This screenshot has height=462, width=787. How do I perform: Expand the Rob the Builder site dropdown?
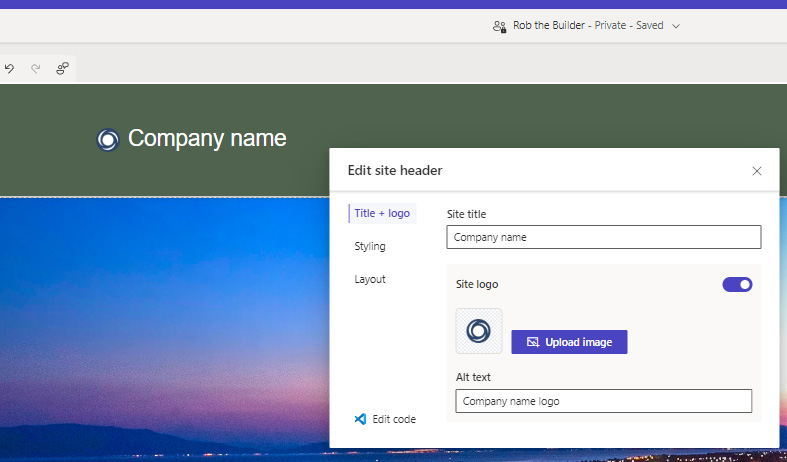(676, 26)
